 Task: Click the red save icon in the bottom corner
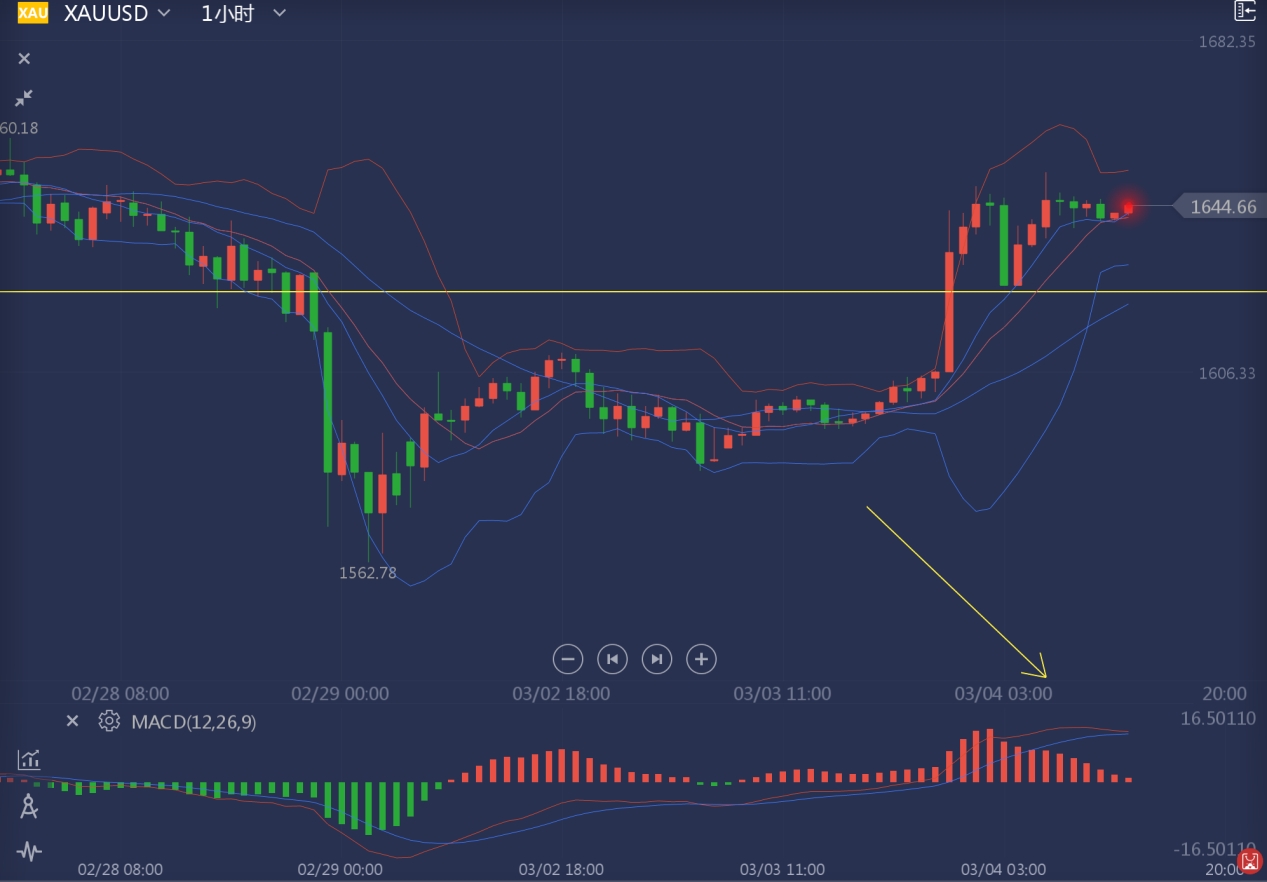[x=1249, y=861]
